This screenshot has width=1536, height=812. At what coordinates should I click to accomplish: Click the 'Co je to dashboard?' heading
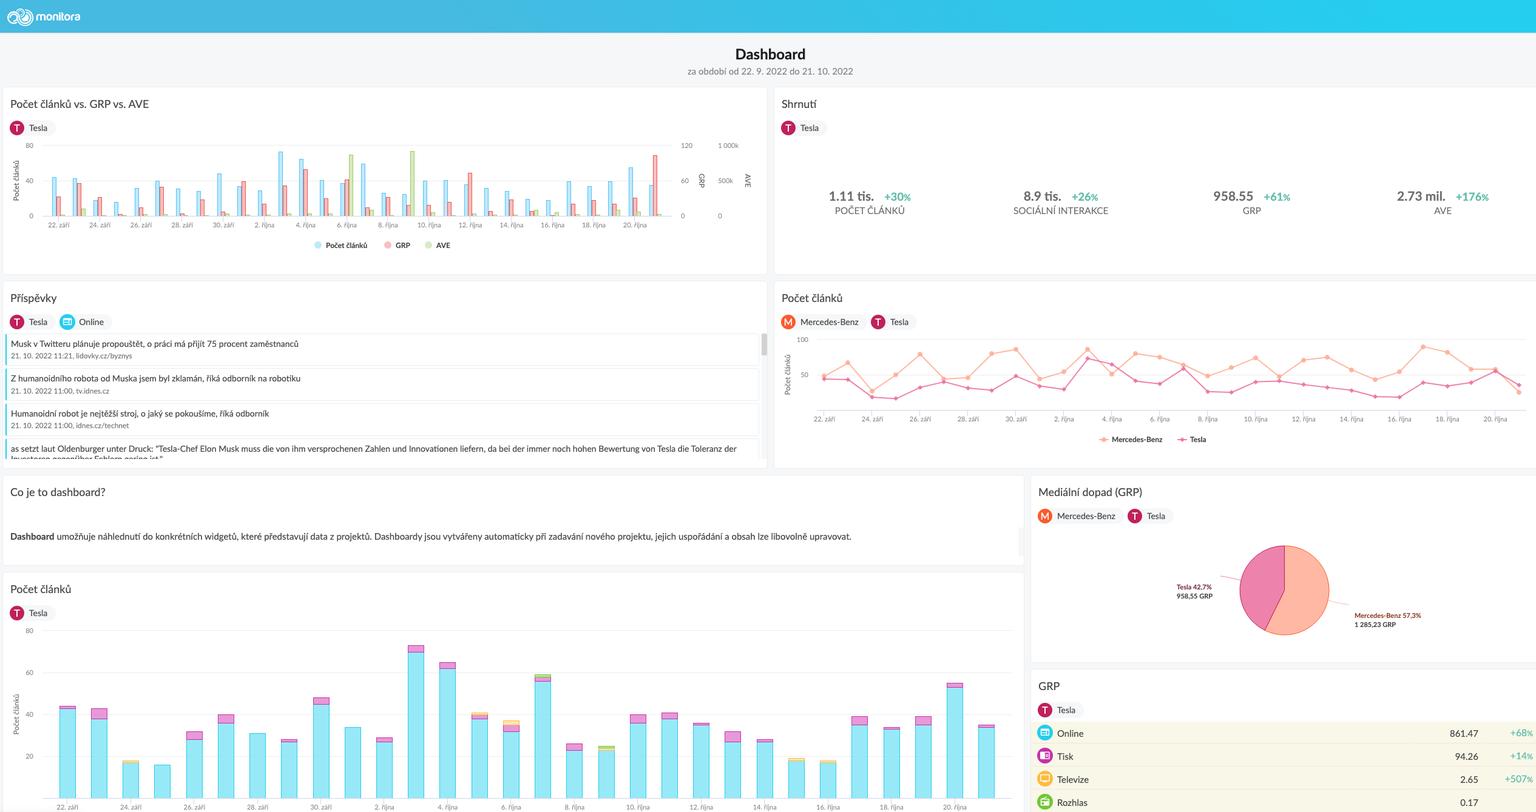(58, 492)
